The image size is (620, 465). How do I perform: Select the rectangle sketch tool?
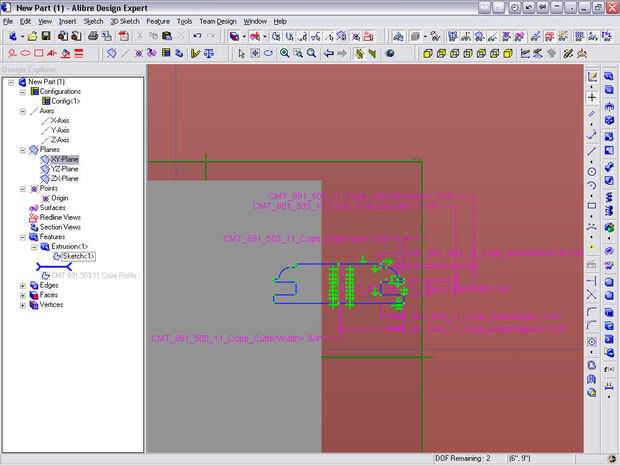pos(592,206)
